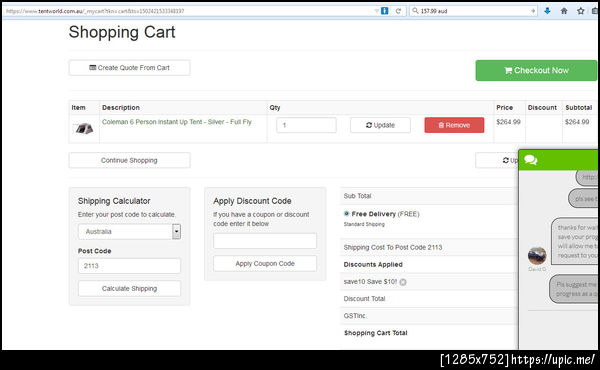The image size is (600, 370).
Task: Click the quantity field for the tent
Action: 307,125
